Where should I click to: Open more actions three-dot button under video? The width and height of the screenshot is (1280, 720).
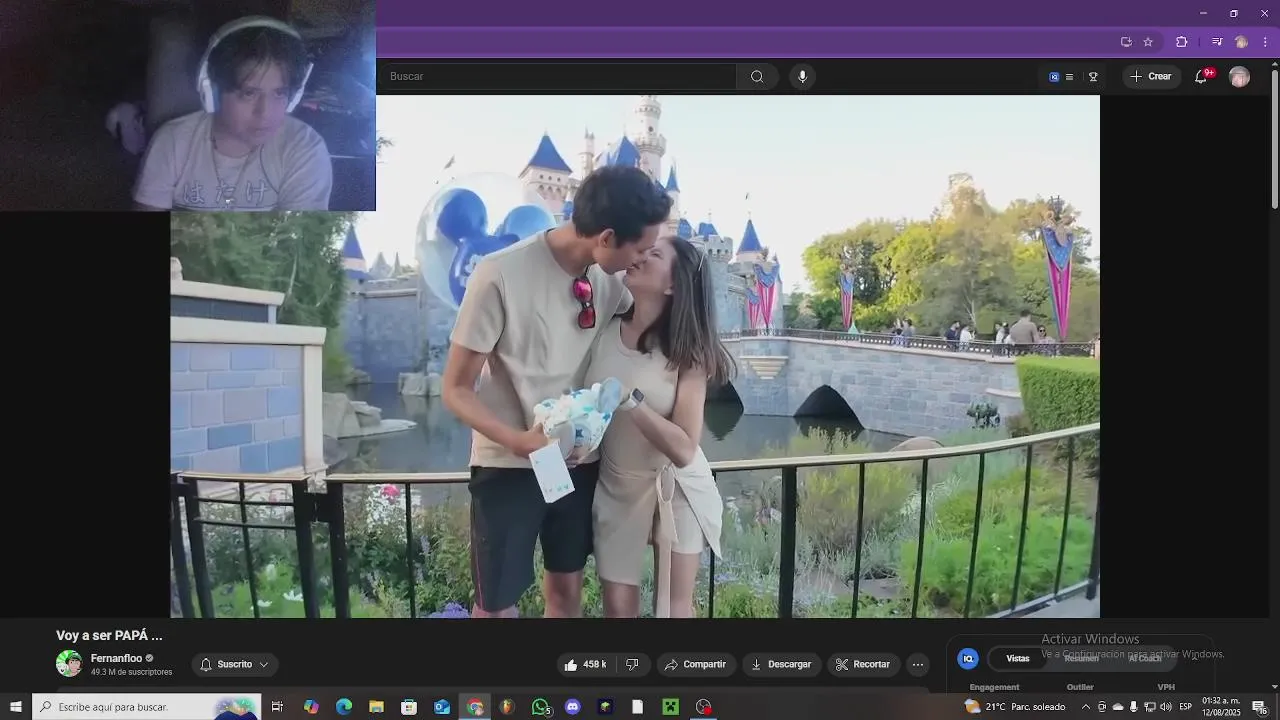[x=918, y=664]
